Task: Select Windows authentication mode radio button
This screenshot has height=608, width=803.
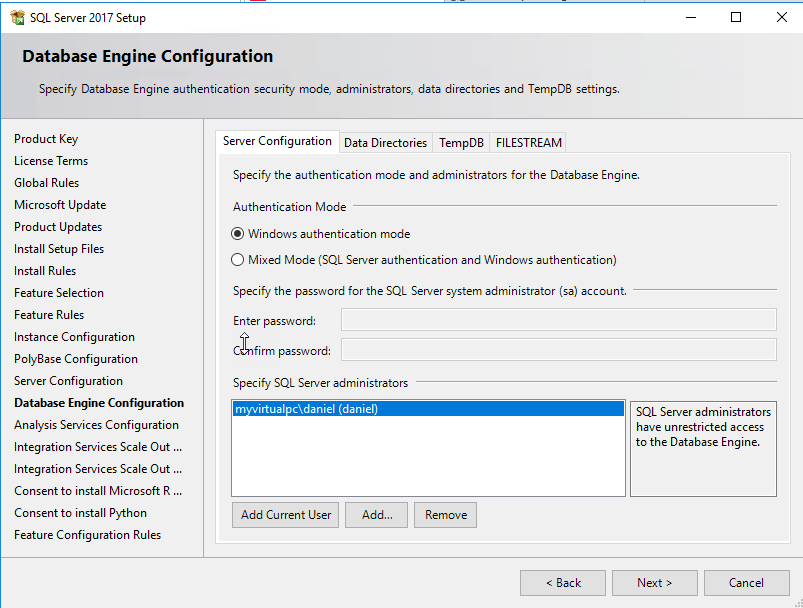Action: pos(238,234)
